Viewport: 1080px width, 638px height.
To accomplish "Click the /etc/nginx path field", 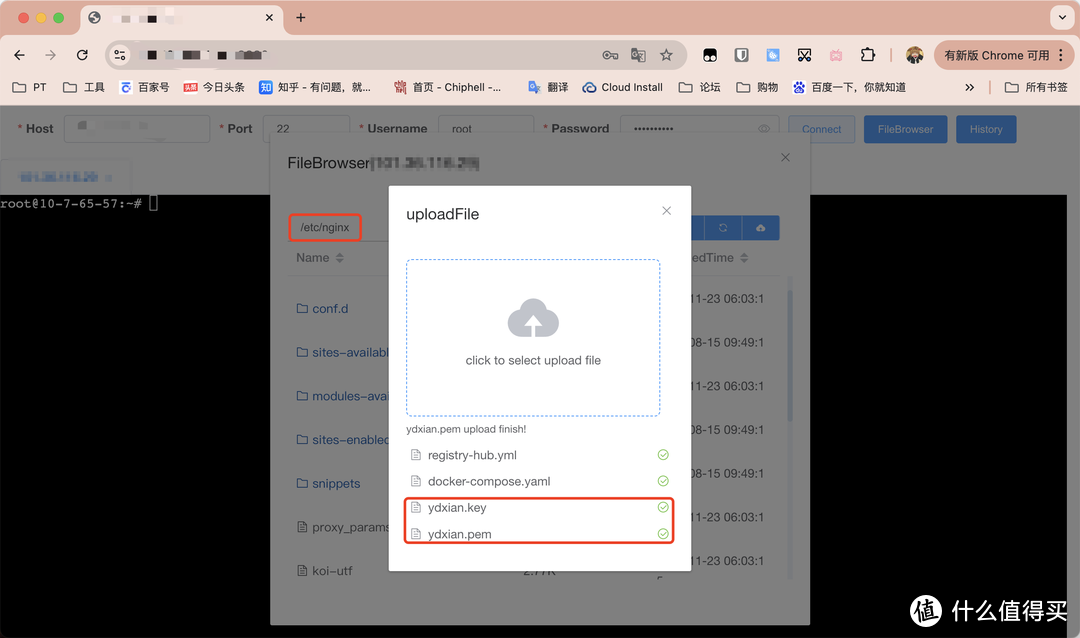I will (324, 227).
